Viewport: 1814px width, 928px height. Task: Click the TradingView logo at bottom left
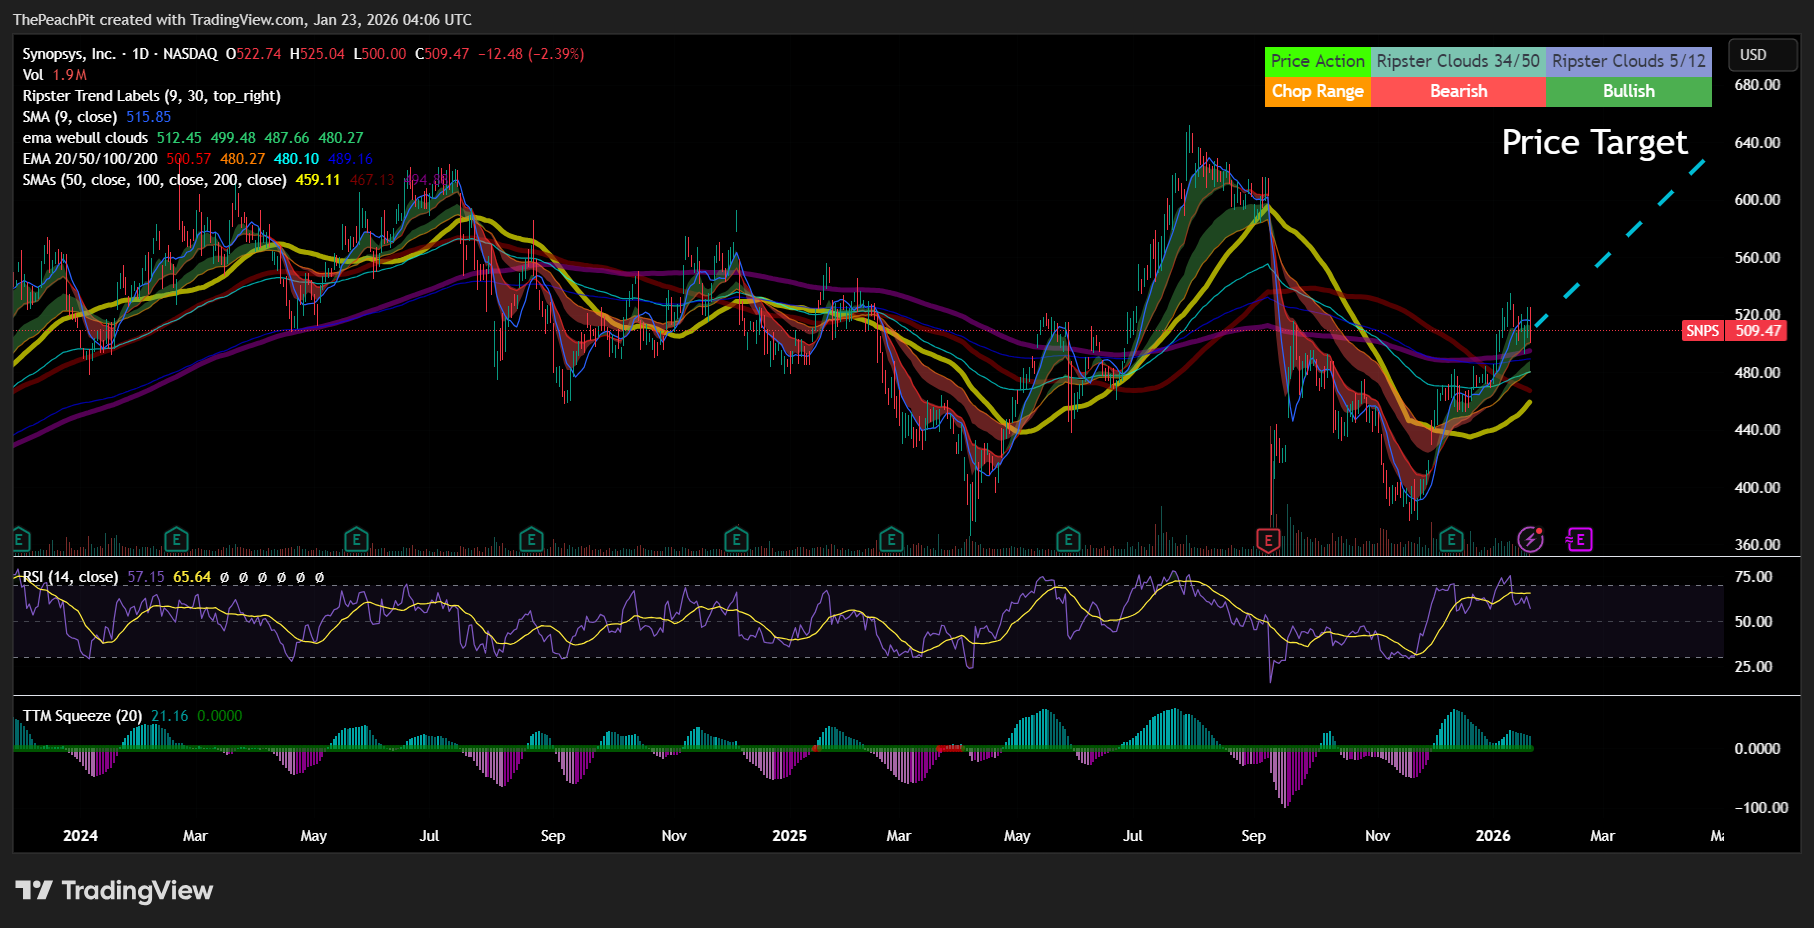(114, 890)
